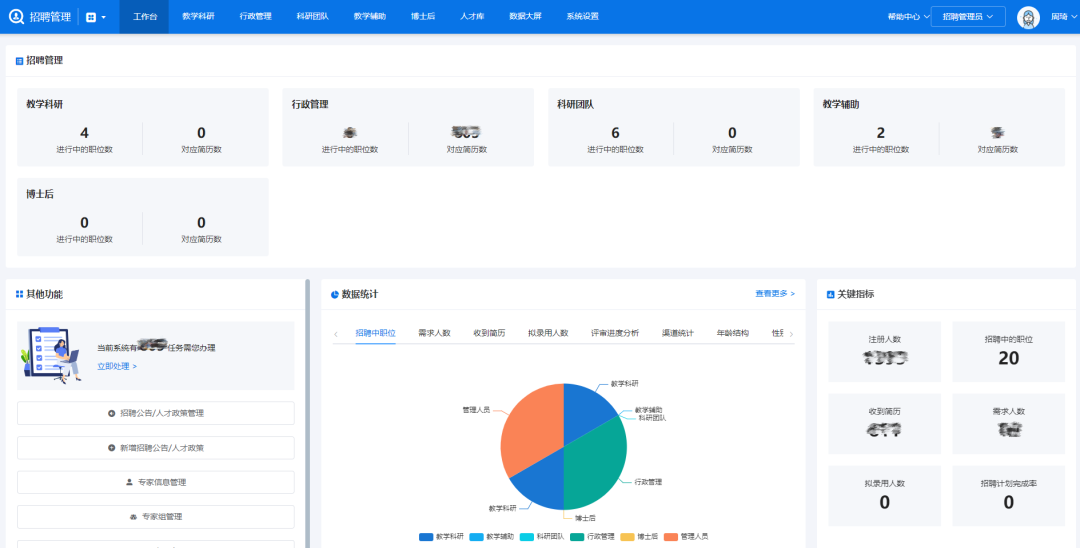The height and width of the screenshot is (548, 1080).
Task: Click the task checklist illustration
Action: coord(52,355)
